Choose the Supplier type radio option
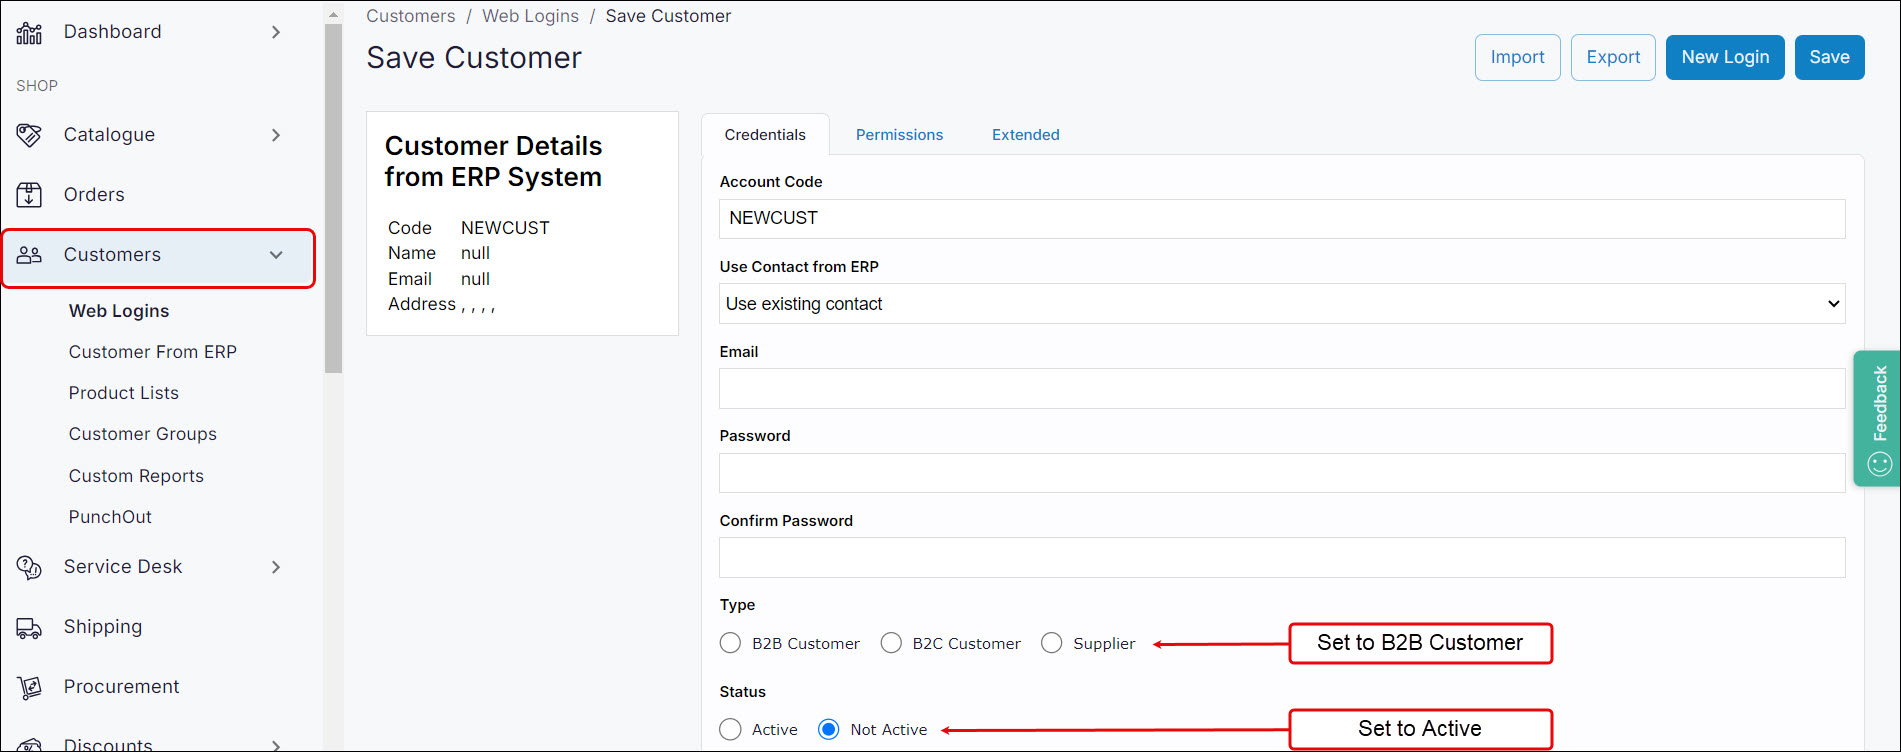 [1051, 643]
